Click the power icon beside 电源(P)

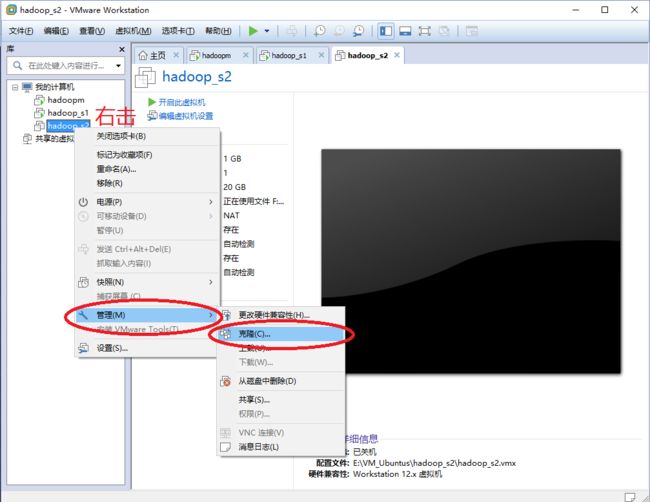(84, 202)
